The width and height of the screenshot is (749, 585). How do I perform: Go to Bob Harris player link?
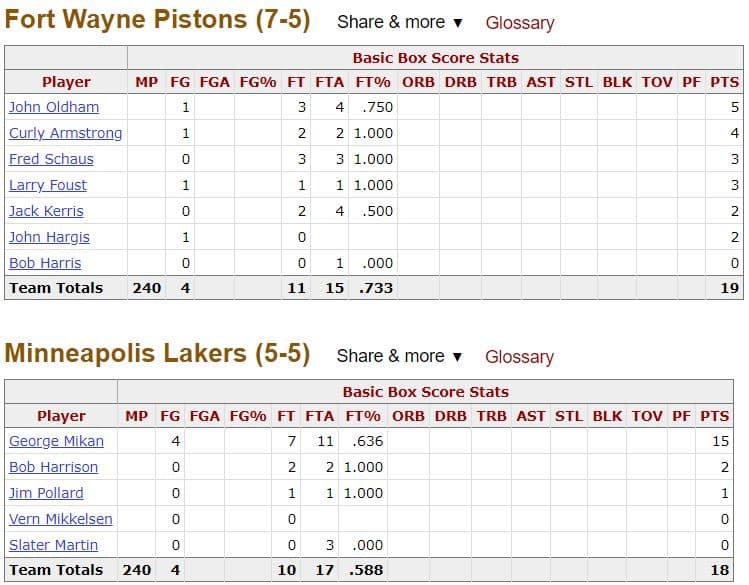45,263
